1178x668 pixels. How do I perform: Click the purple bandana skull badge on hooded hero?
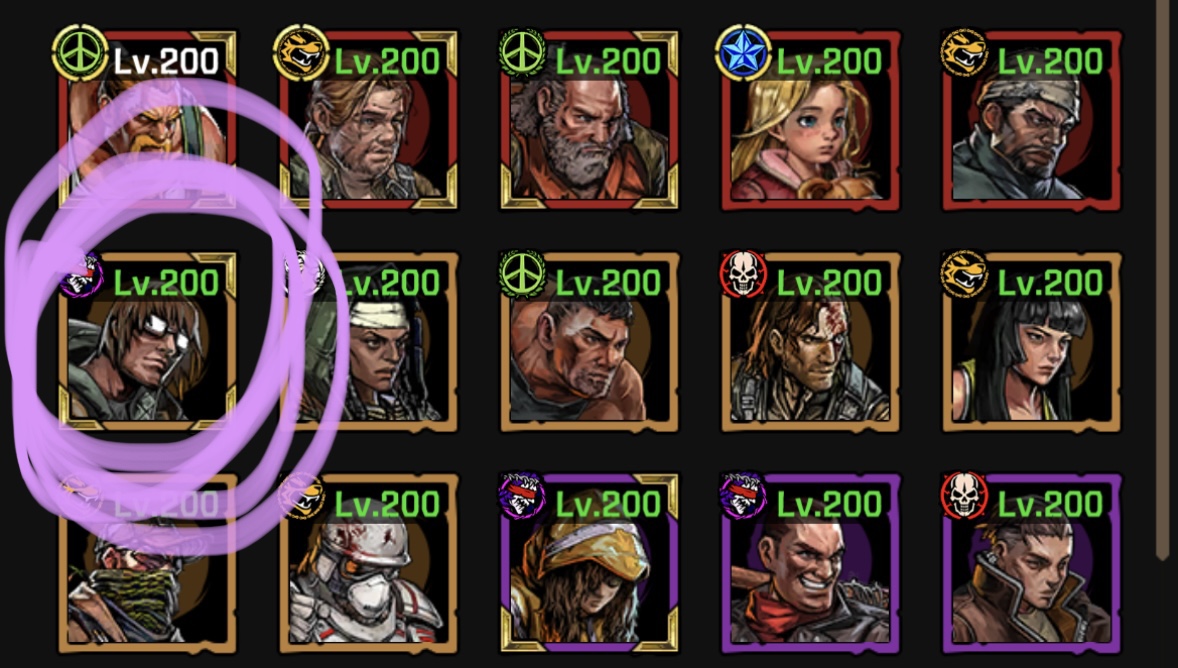[x=521, y=495]
